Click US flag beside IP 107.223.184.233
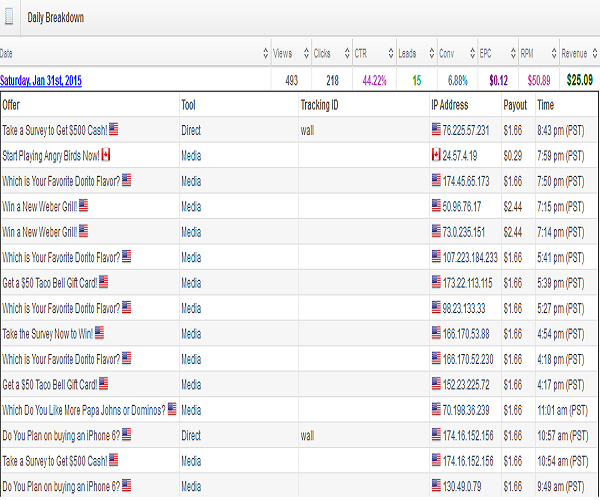 point(436,257)
